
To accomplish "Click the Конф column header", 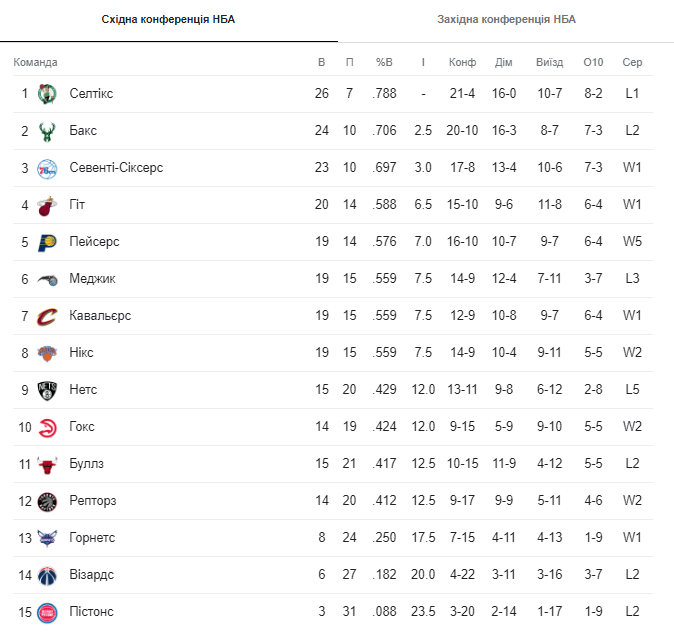I will click(x=462, y=62).
